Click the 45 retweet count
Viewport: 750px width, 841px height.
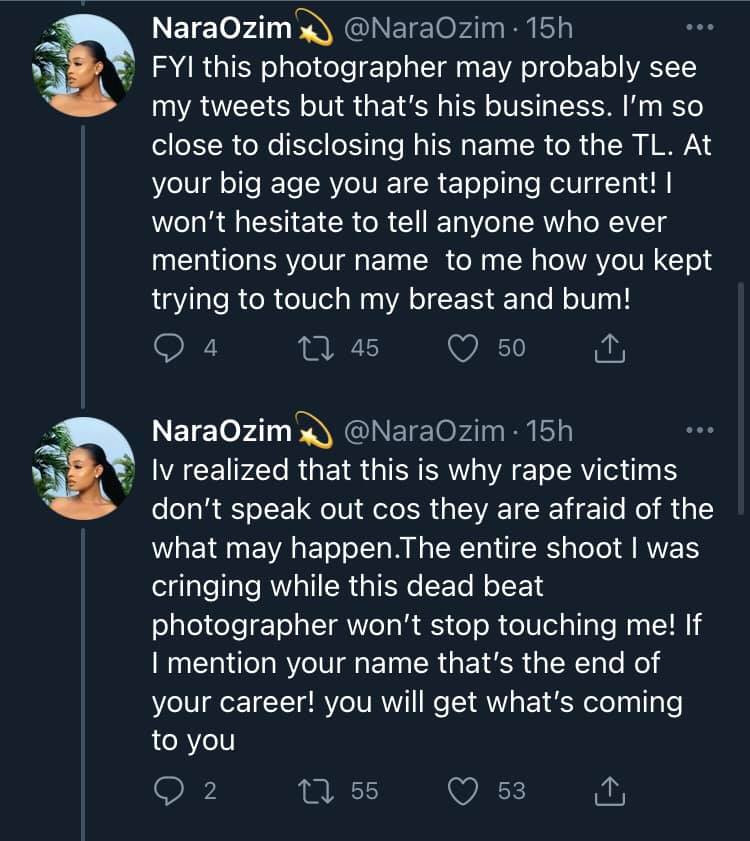365,348
